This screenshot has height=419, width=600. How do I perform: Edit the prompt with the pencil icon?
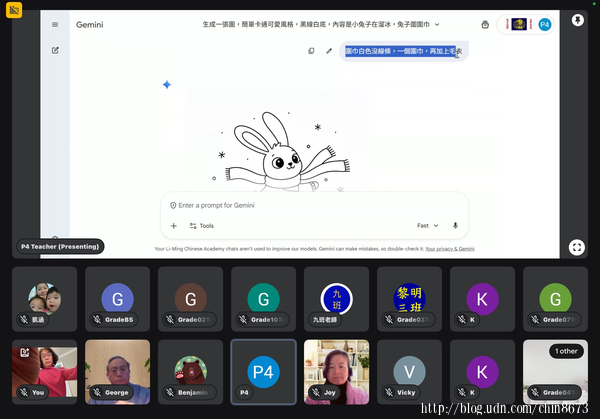(329, 51)
